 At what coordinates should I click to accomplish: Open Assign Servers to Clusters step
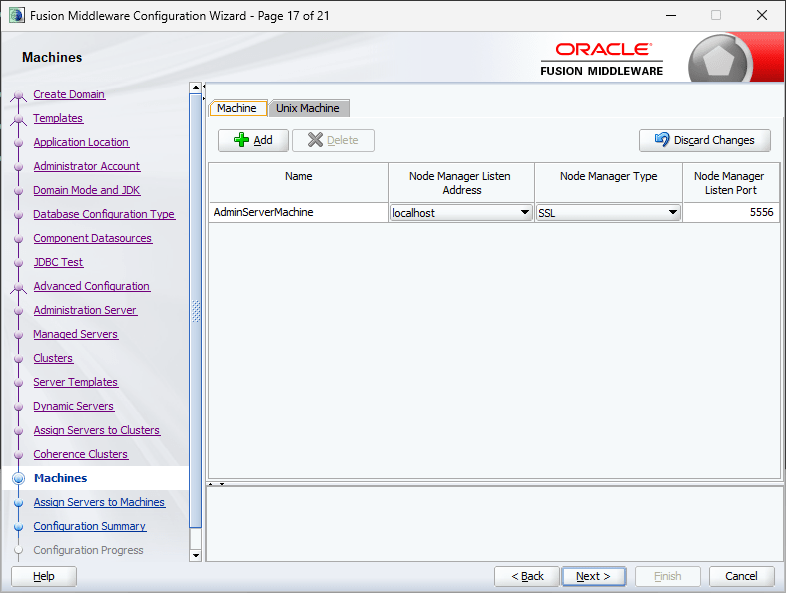point(97,431)
